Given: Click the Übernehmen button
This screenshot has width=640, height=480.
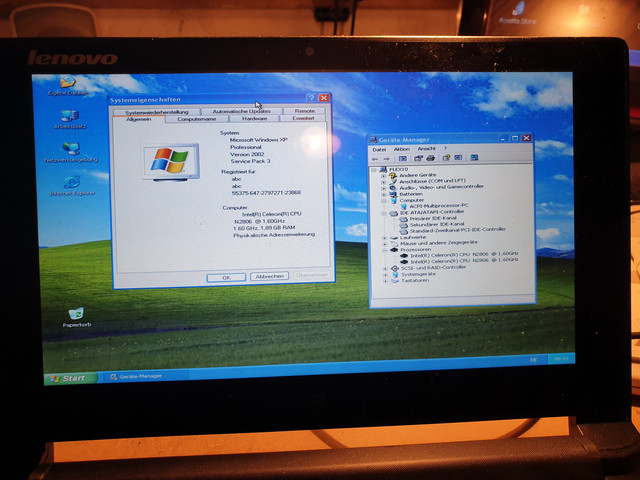Looking at the screenshot, I should click(x=312, y=275).
